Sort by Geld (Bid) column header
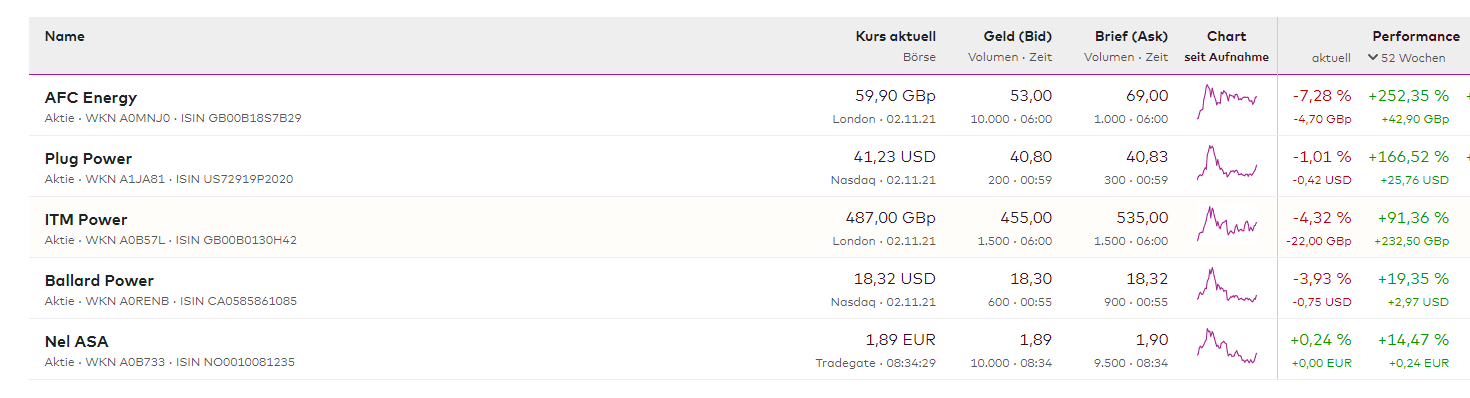Image resolution: width=1470 pixels, height=398 pixels. click(x=1018, y=36)
